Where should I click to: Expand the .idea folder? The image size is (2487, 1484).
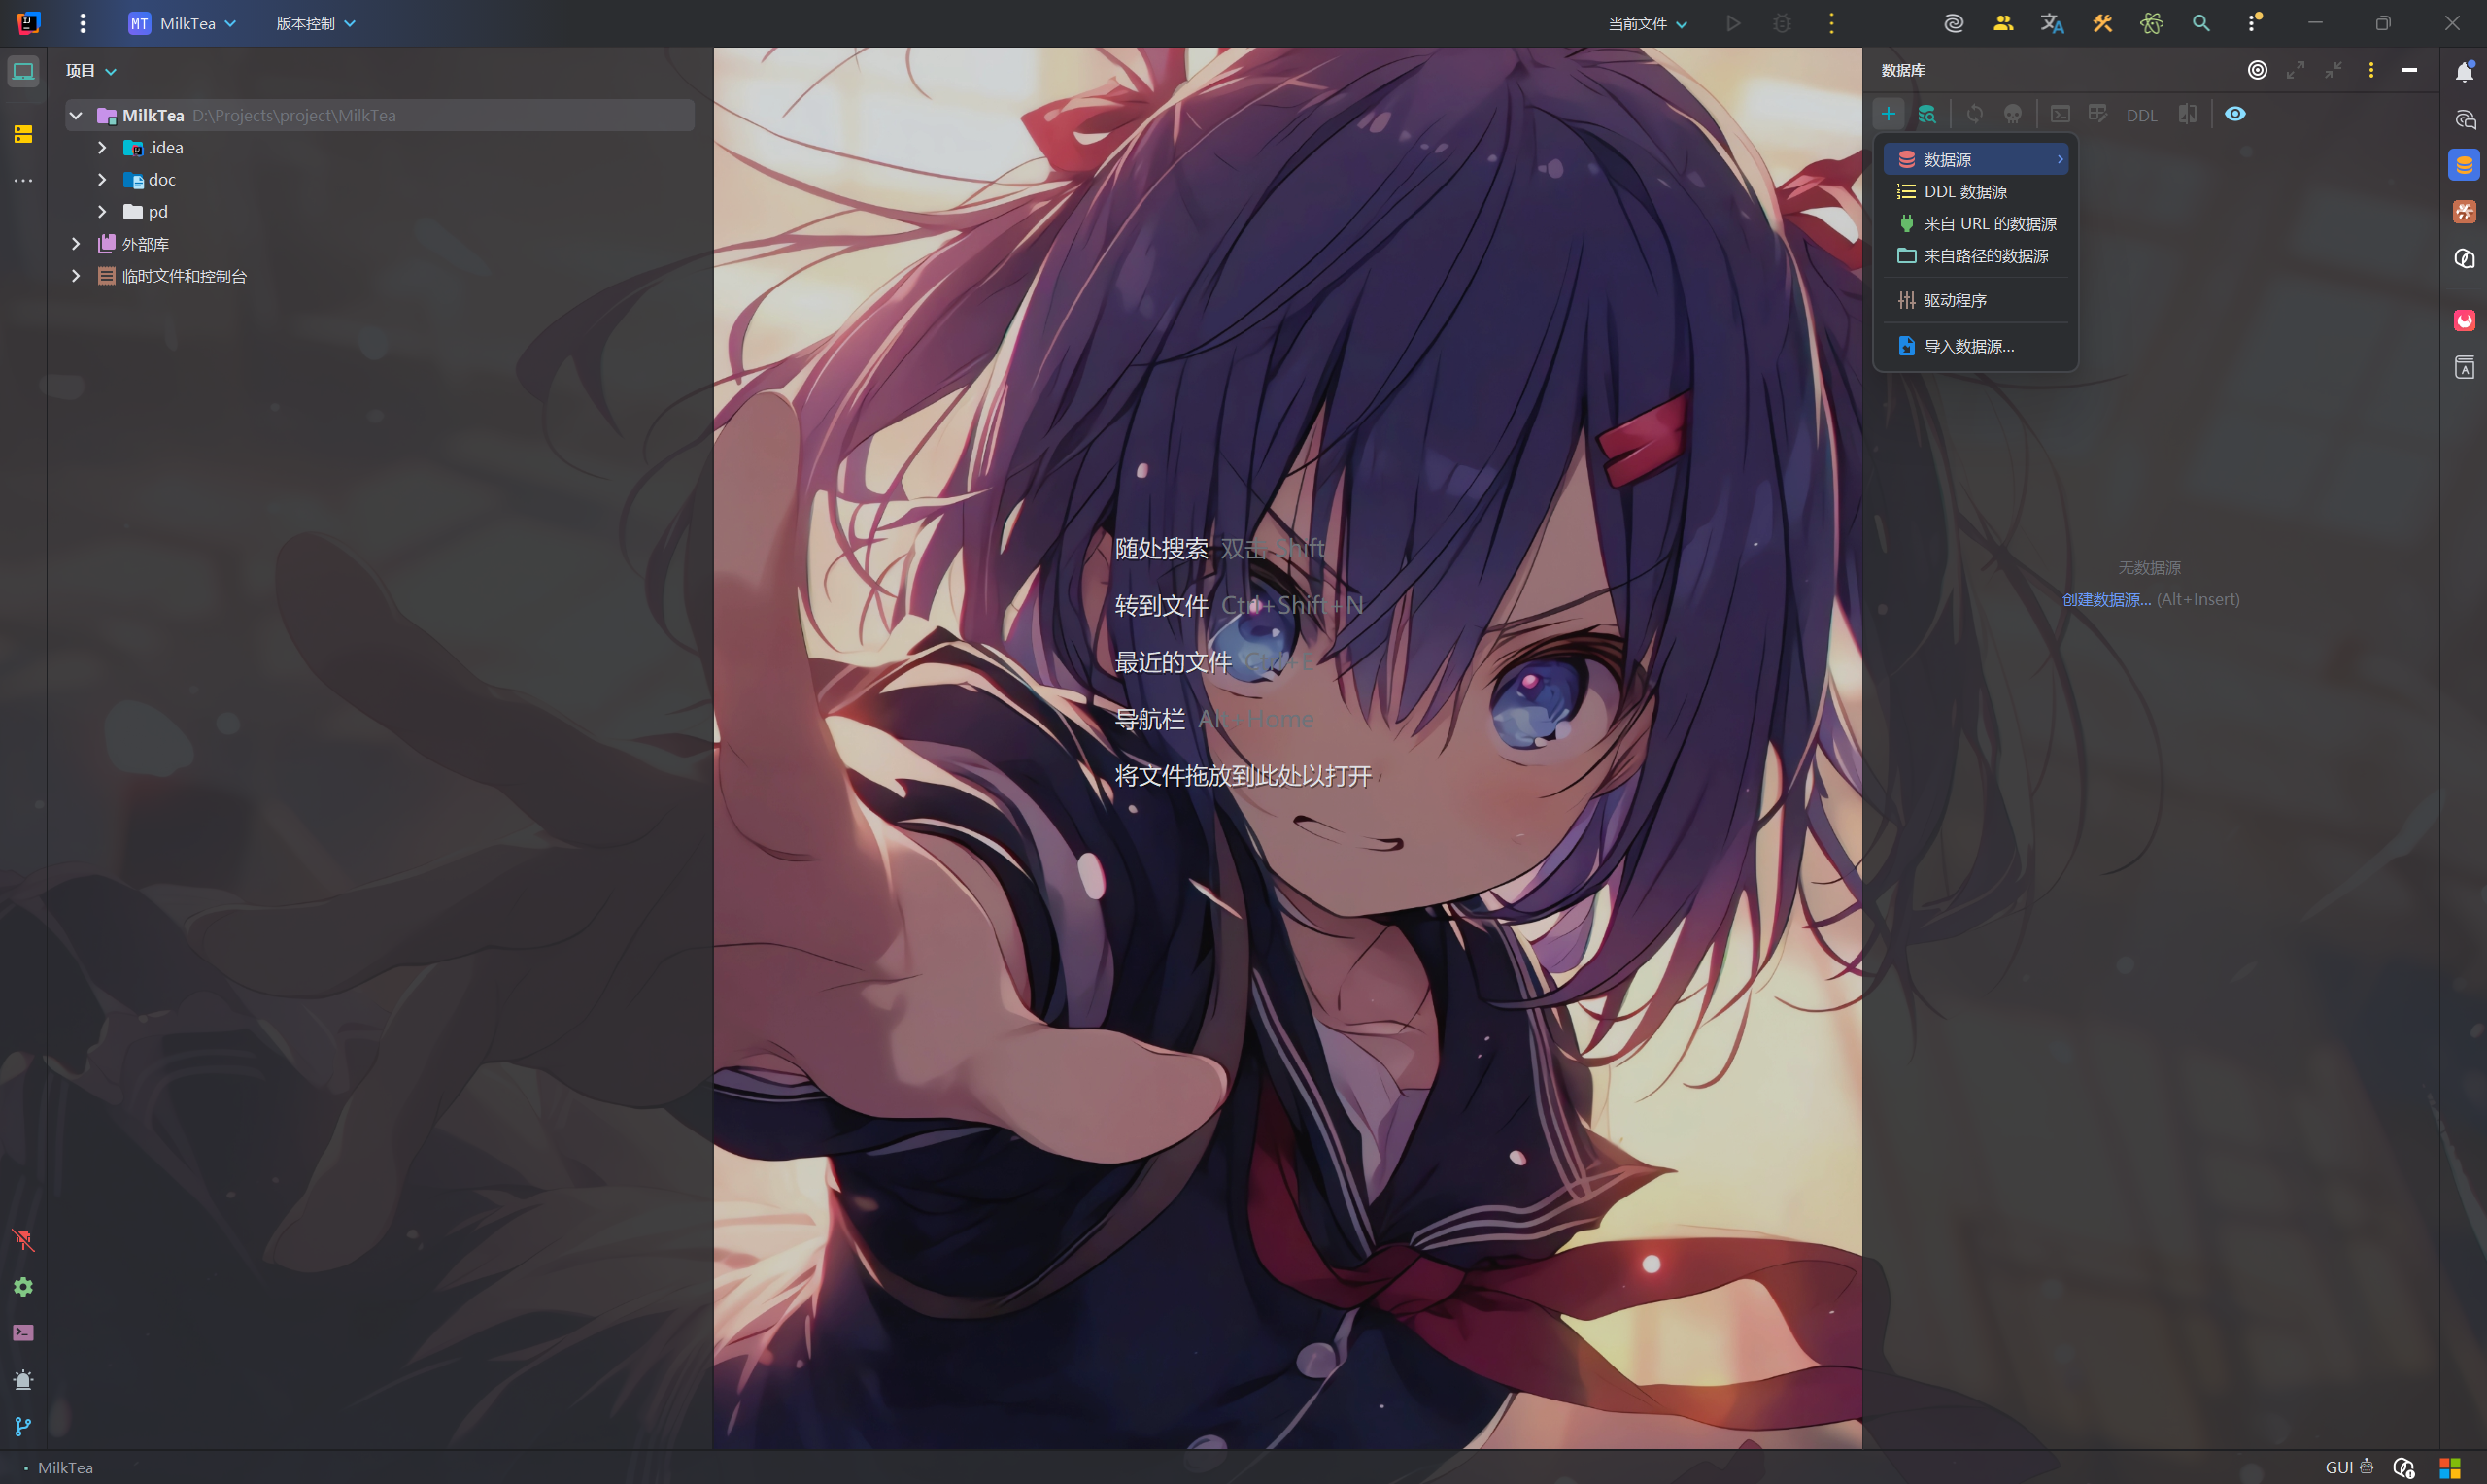click(102, 147)
